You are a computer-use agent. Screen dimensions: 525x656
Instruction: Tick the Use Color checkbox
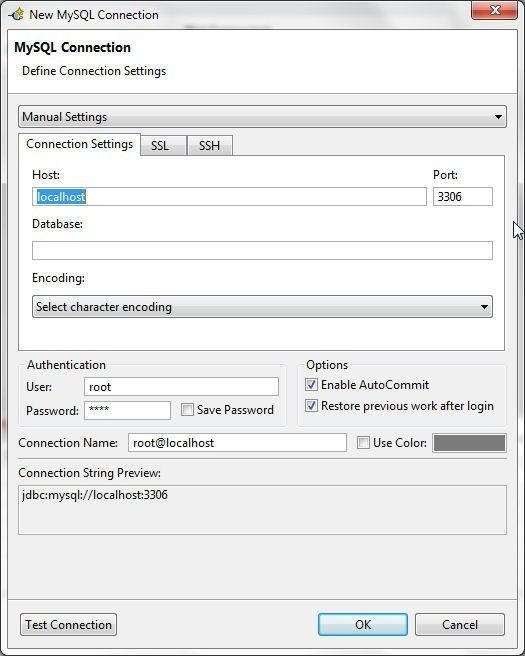[363, 443]
